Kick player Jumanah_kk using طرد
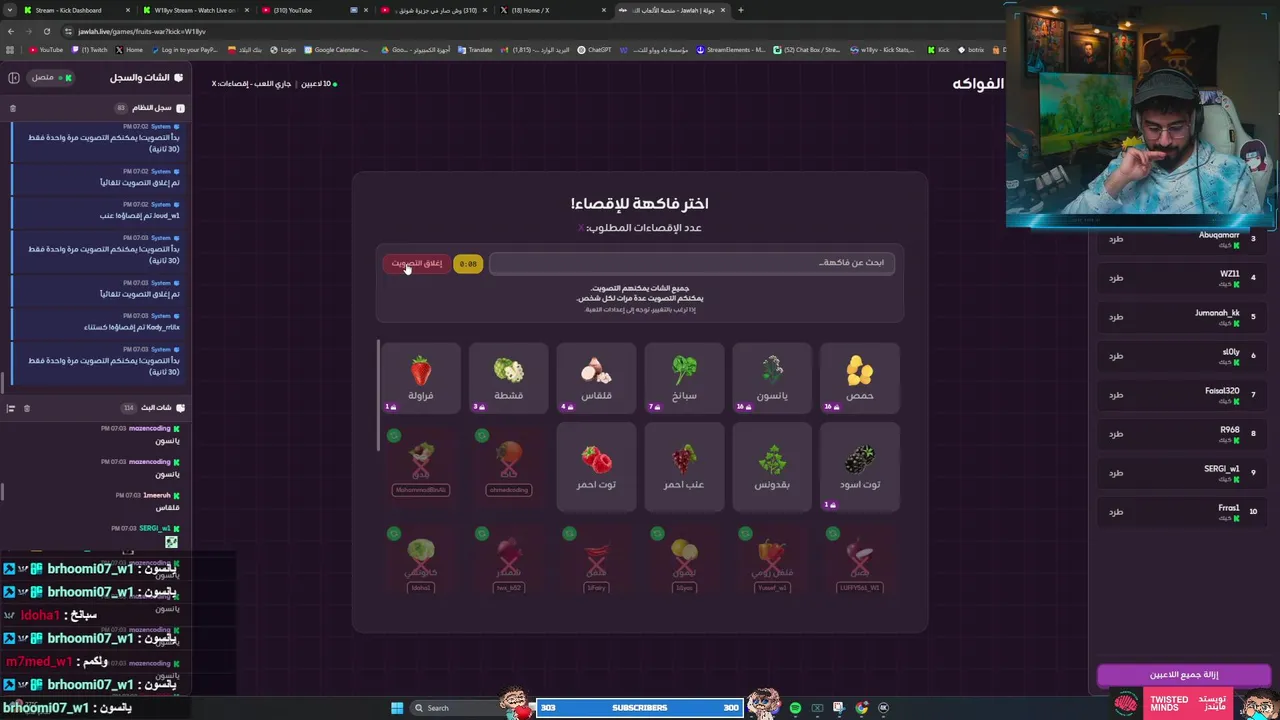This screenshot has height=720, width=1280. pos(1116,317)
